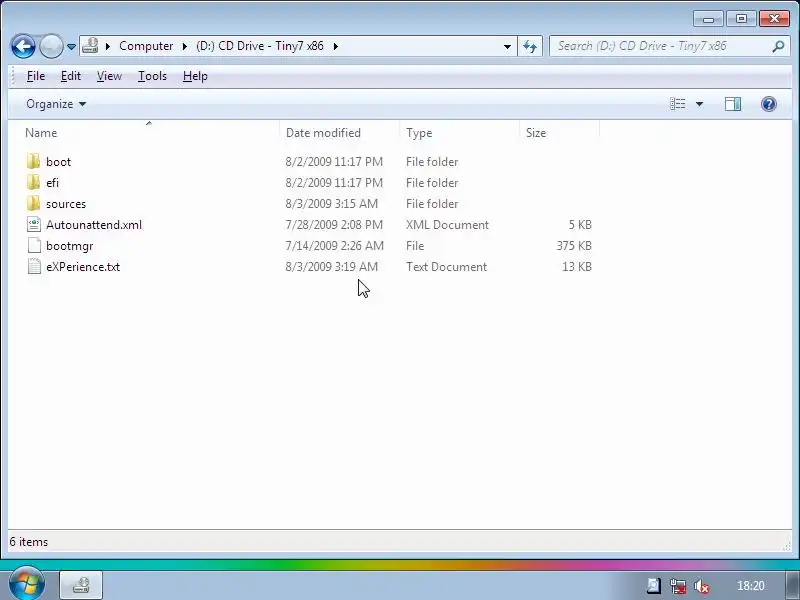Click the search magnifier icon
Image resolution: width=800 pixels, height=600 pixels.
pos(778,46)
